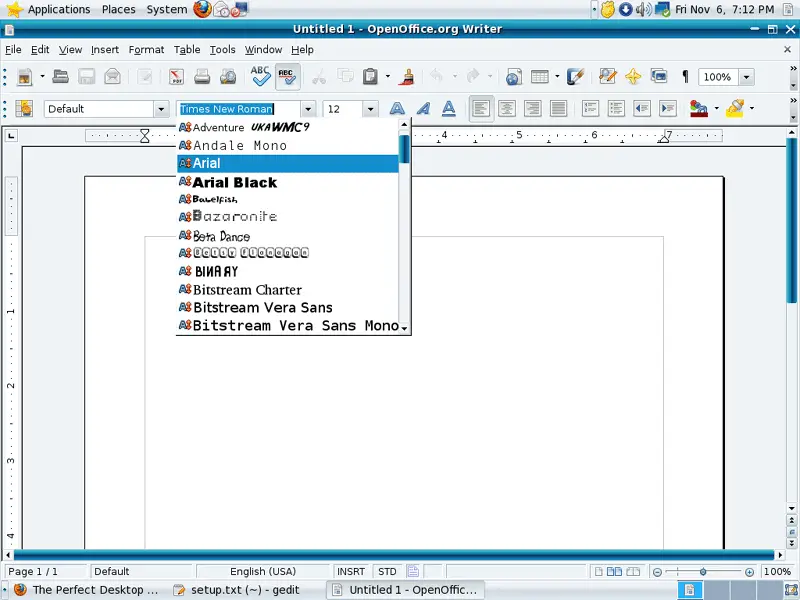800x600 pixels.
Task: Choose Bitstream Charter in the font list
Action: click(247, 290)
